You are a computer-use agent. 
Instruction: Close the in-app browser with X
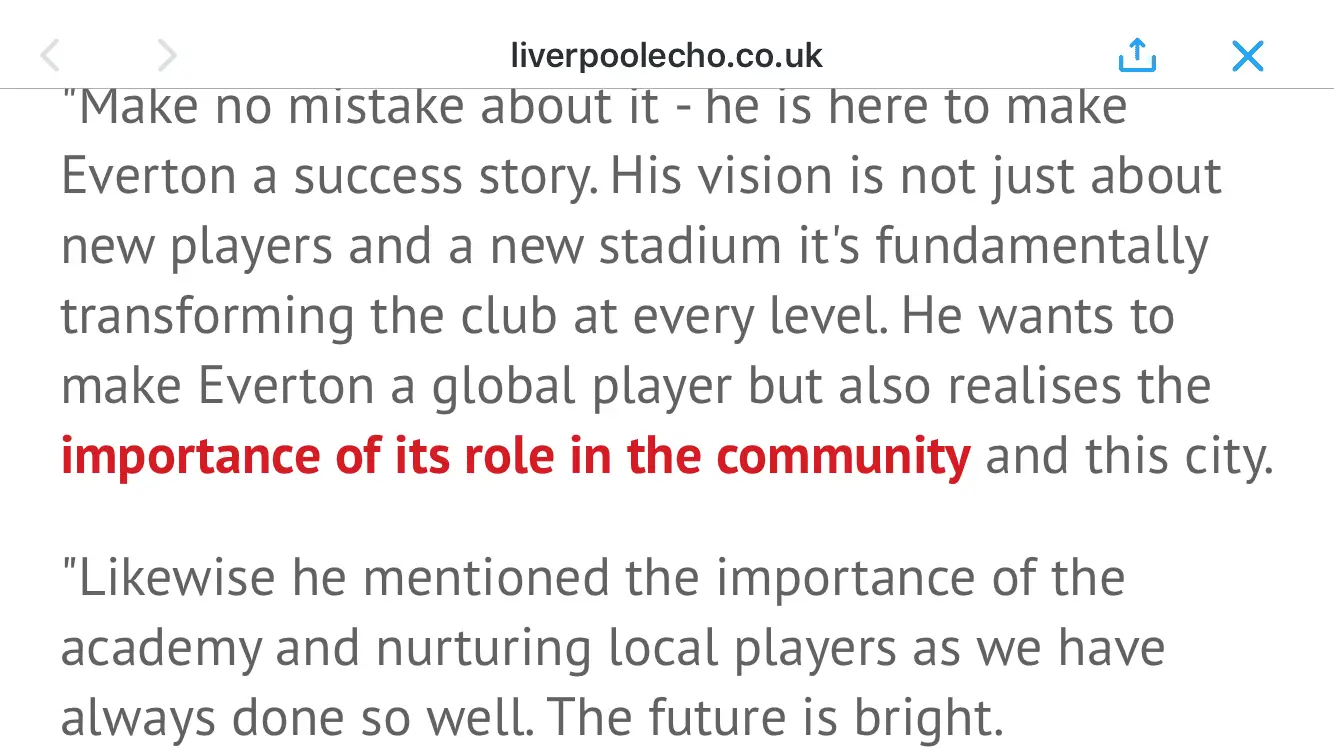(1247, 56)
